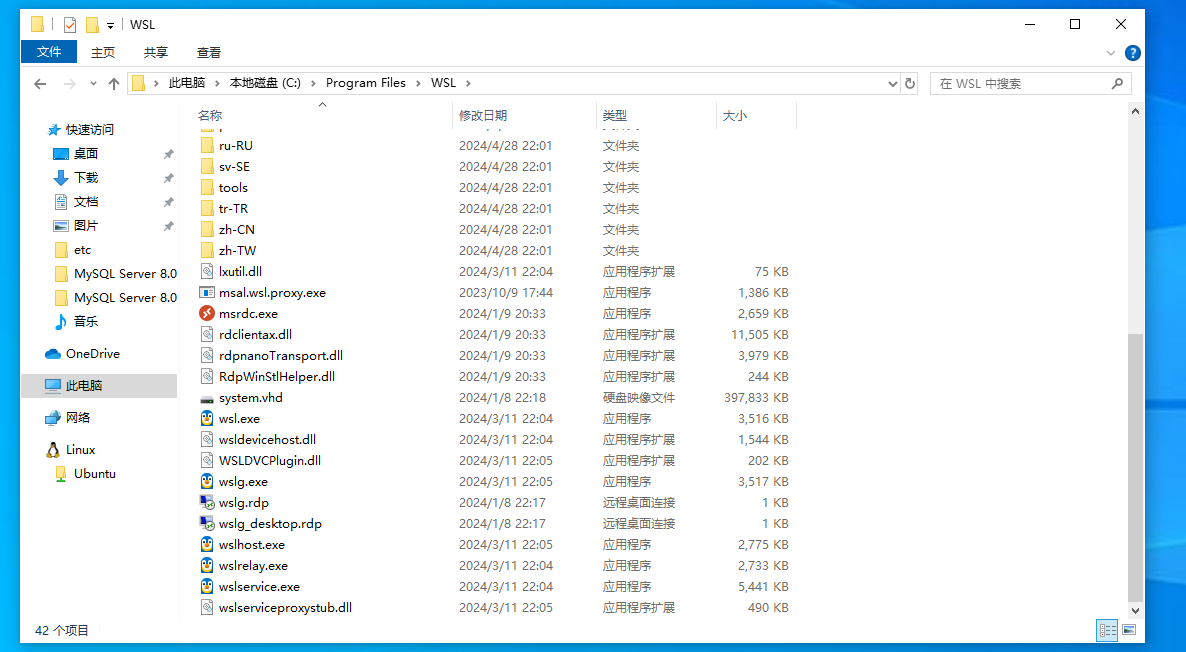Select wslserviceproxystub.dll file name
Viewport: 1186px width, 652px height.
(285, 607)
